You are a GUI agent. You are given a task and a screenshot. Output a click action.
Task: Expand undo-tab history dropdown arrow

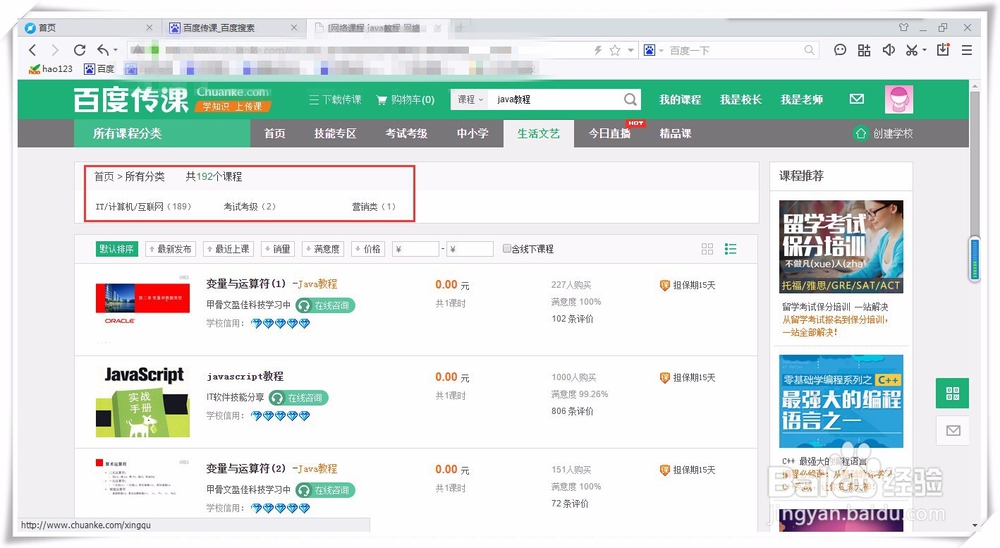pos(115,50)
